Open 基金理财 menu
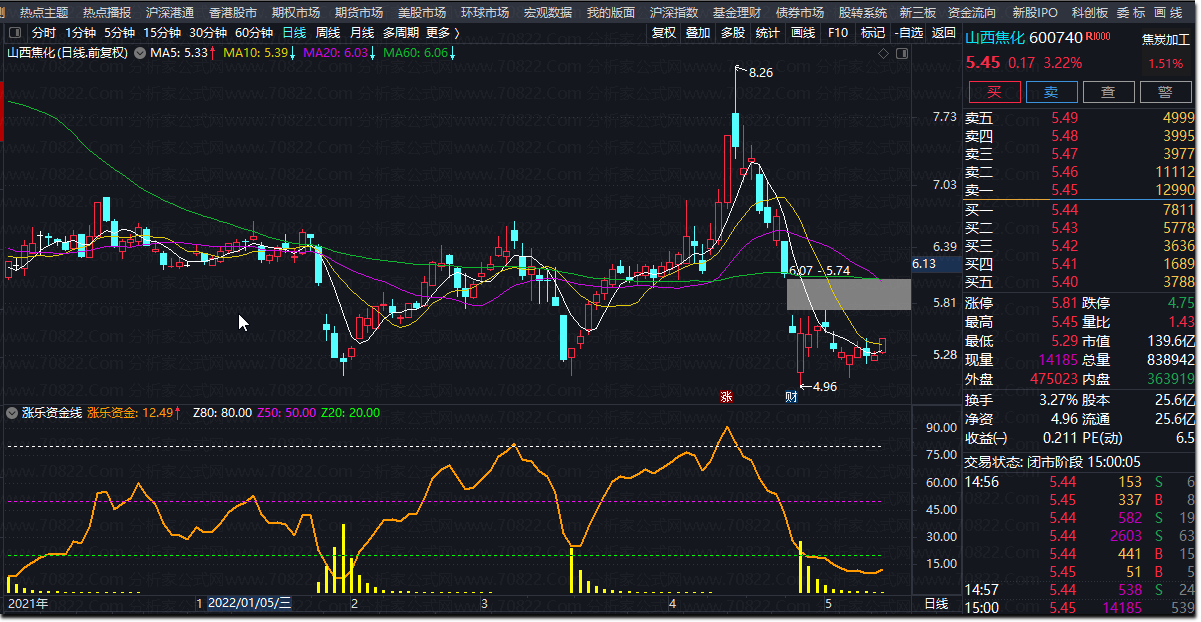1201x622 pixels. tap(737, 13)
